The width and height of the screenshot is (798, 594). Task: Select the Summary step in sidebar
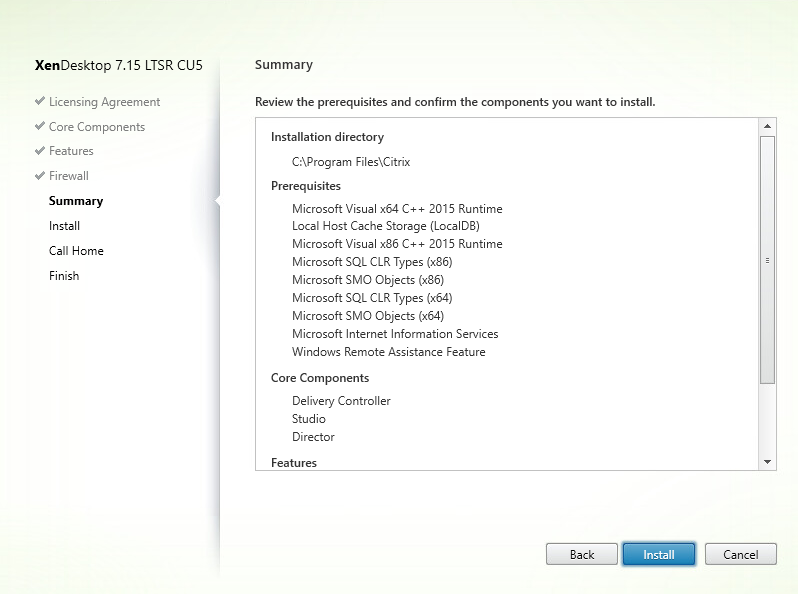click(76, 201)
